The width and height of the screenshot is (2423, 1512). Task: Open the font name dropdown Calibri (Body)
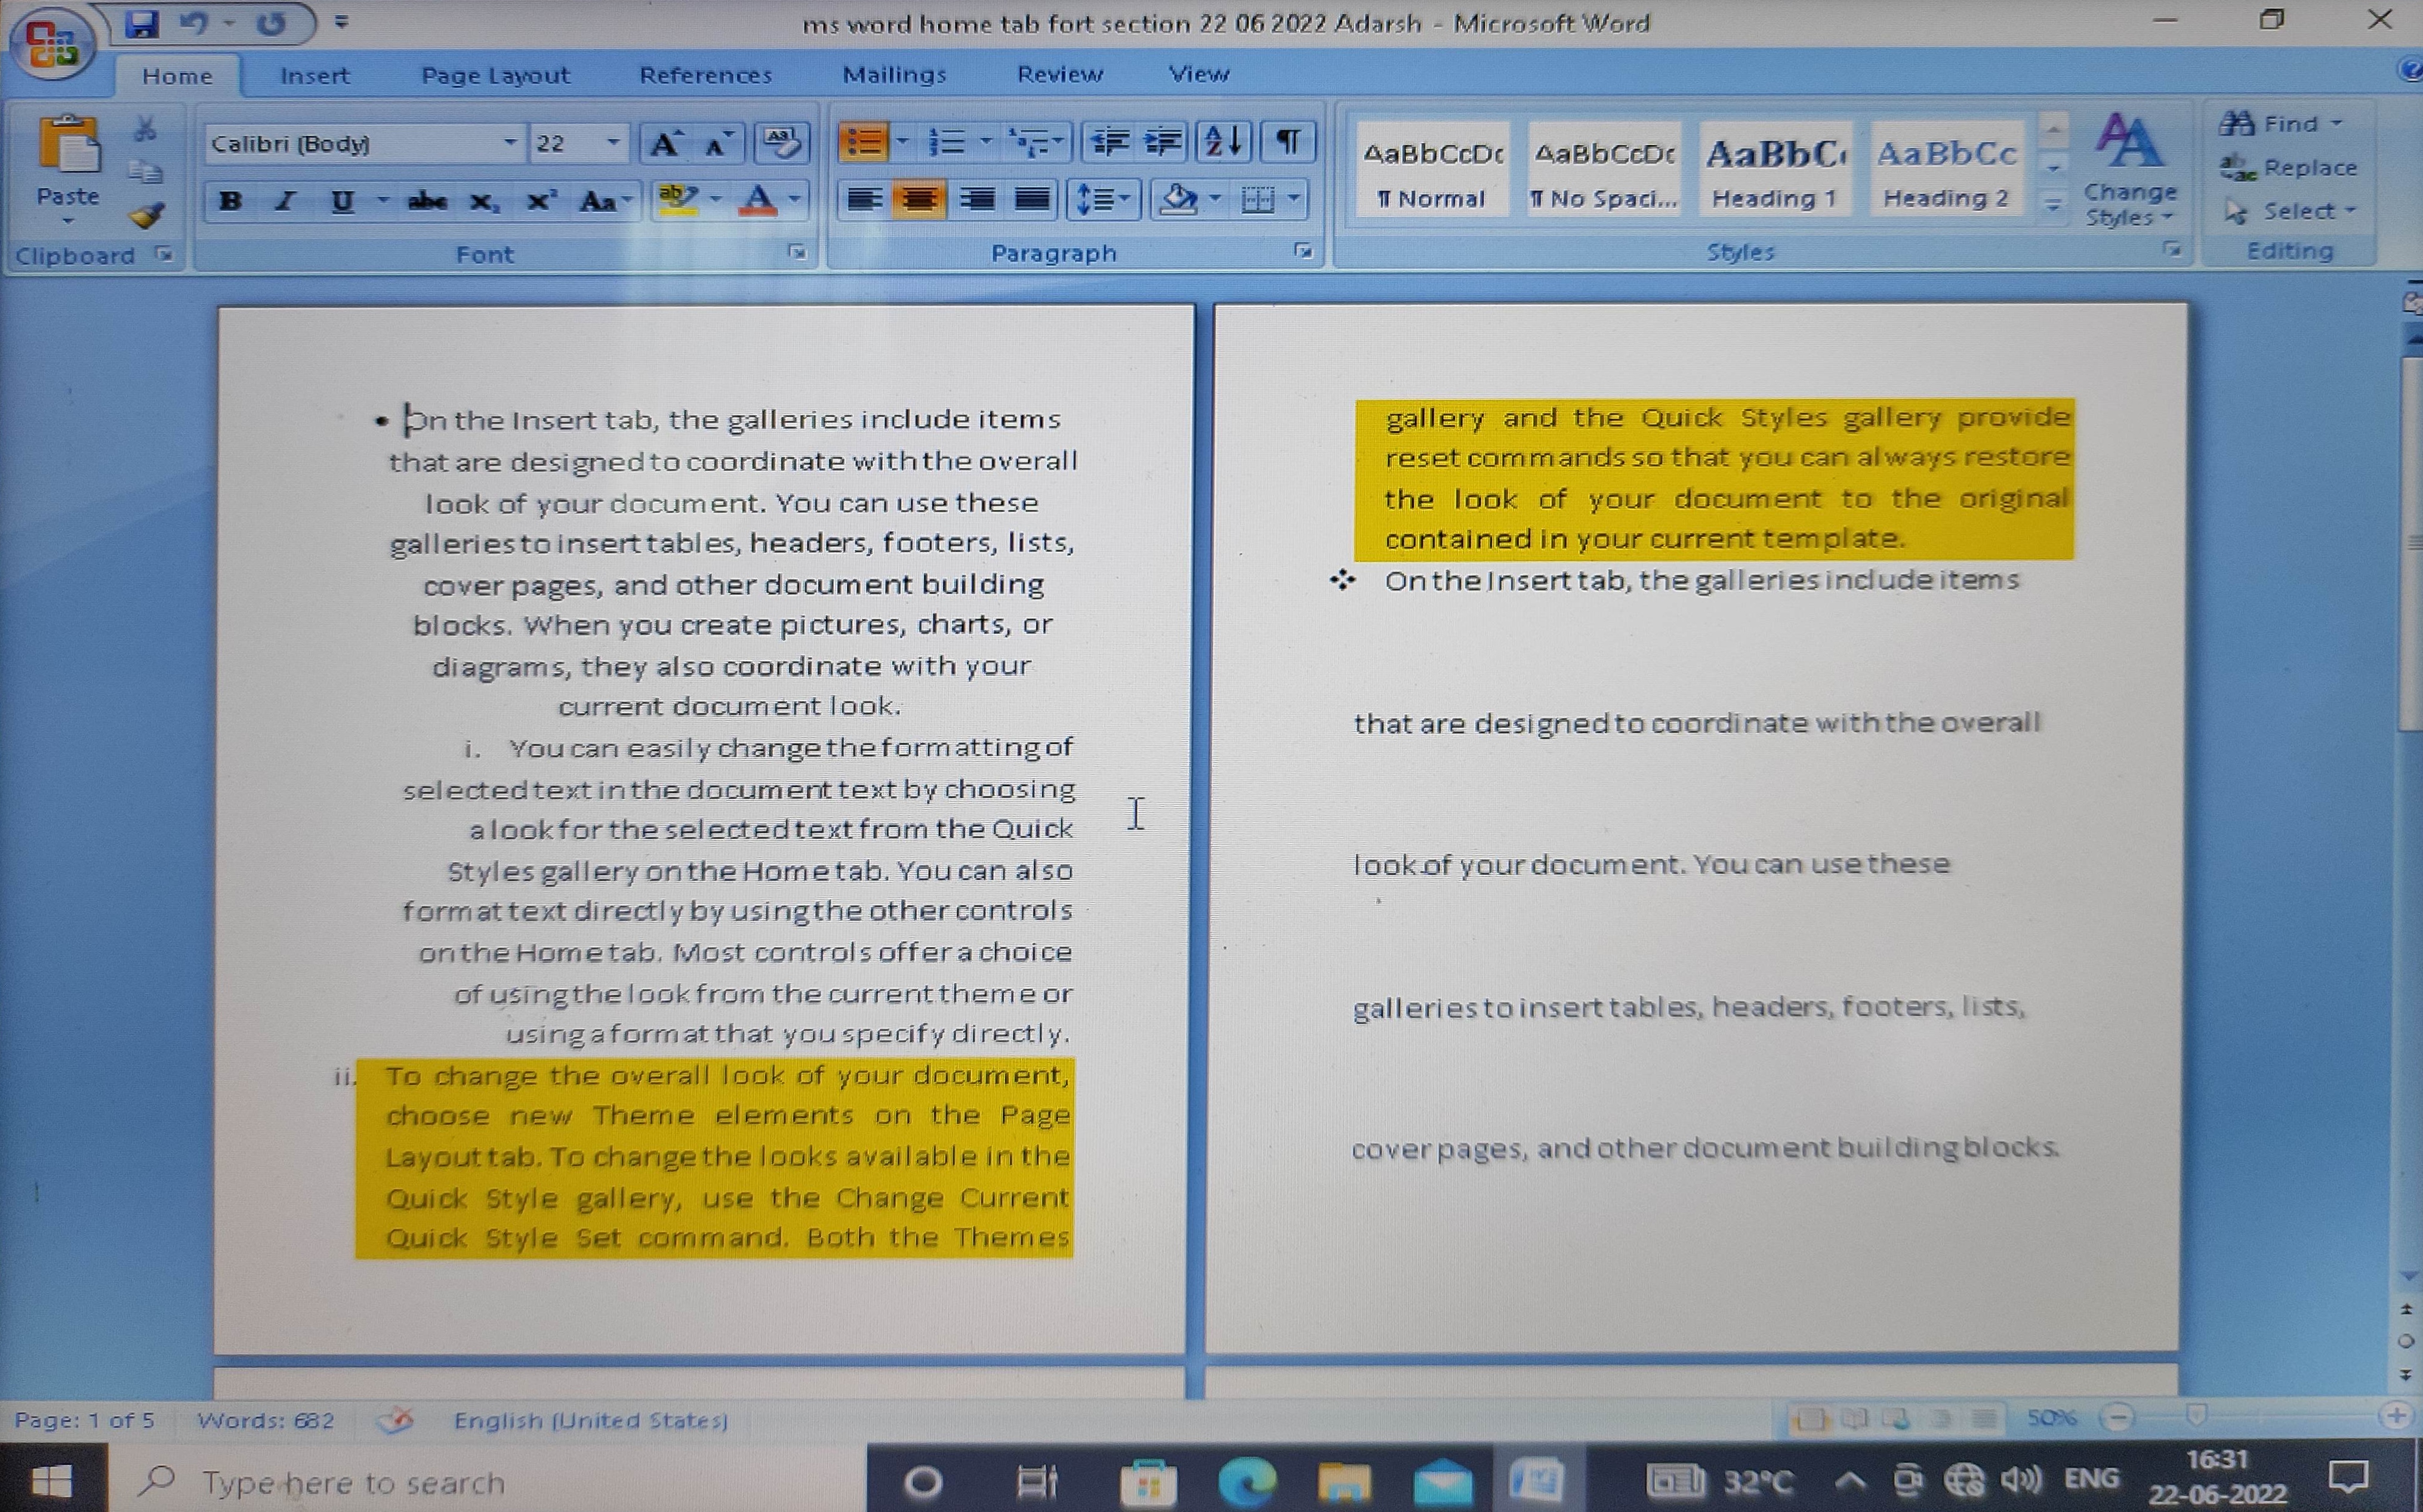(x=510, y=143)
